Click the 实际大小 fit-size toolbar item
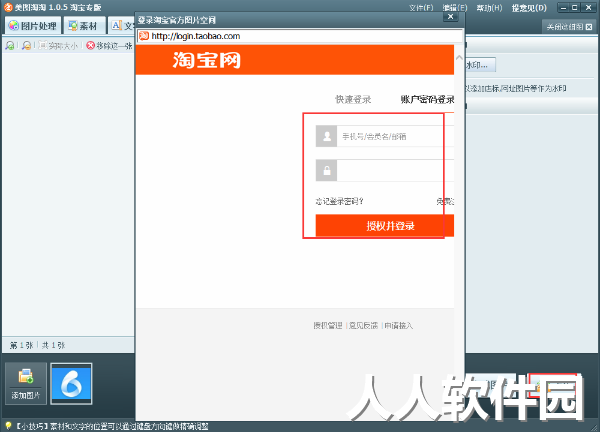 click(59, 46)
